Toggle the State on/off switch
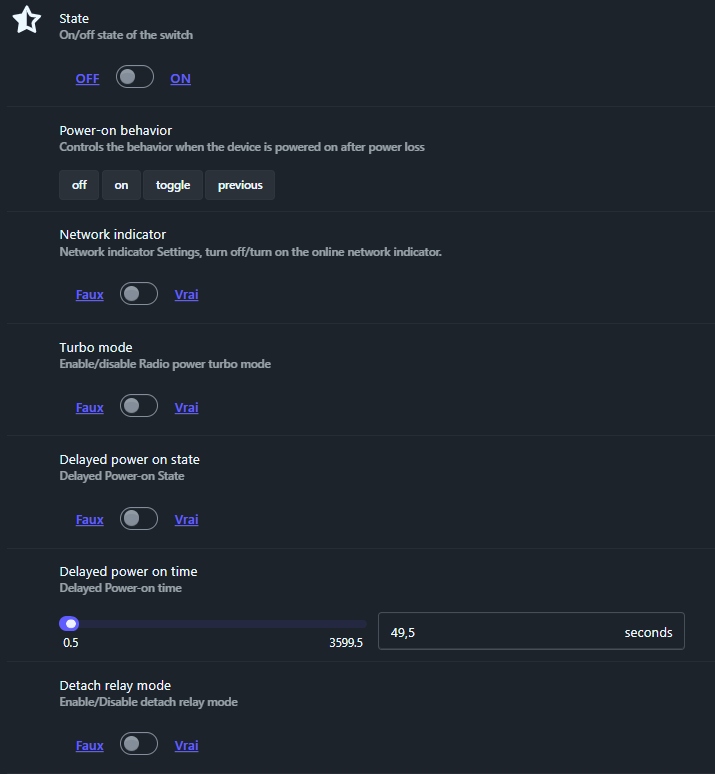Screen dimensions: 715x774 coord(135,77)
